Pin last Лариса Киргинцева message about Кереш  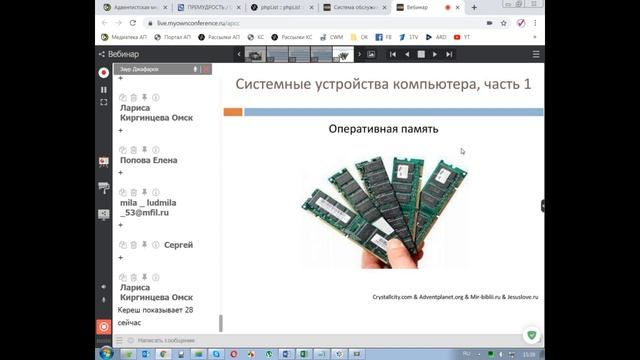(144, 277)
